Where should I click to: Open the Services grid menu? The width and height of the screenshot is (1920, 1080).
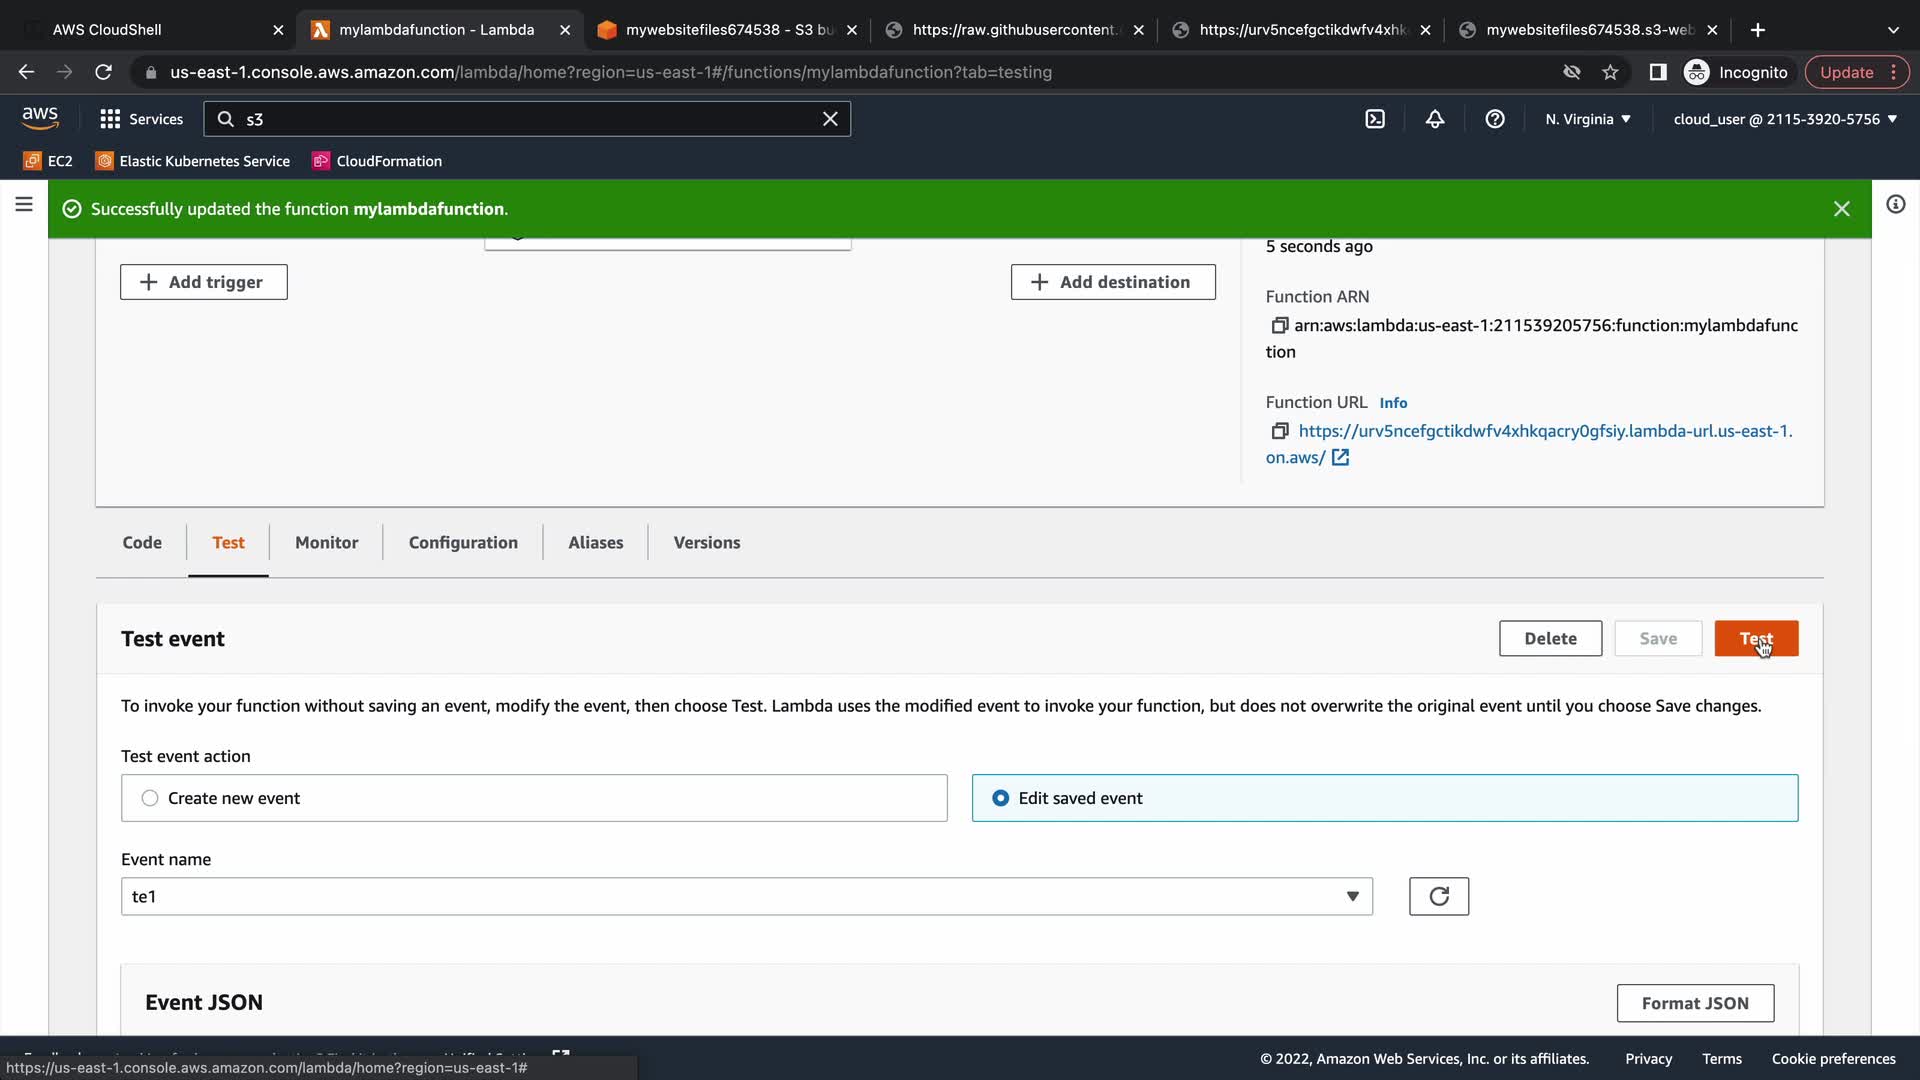[x=141, y=119]
